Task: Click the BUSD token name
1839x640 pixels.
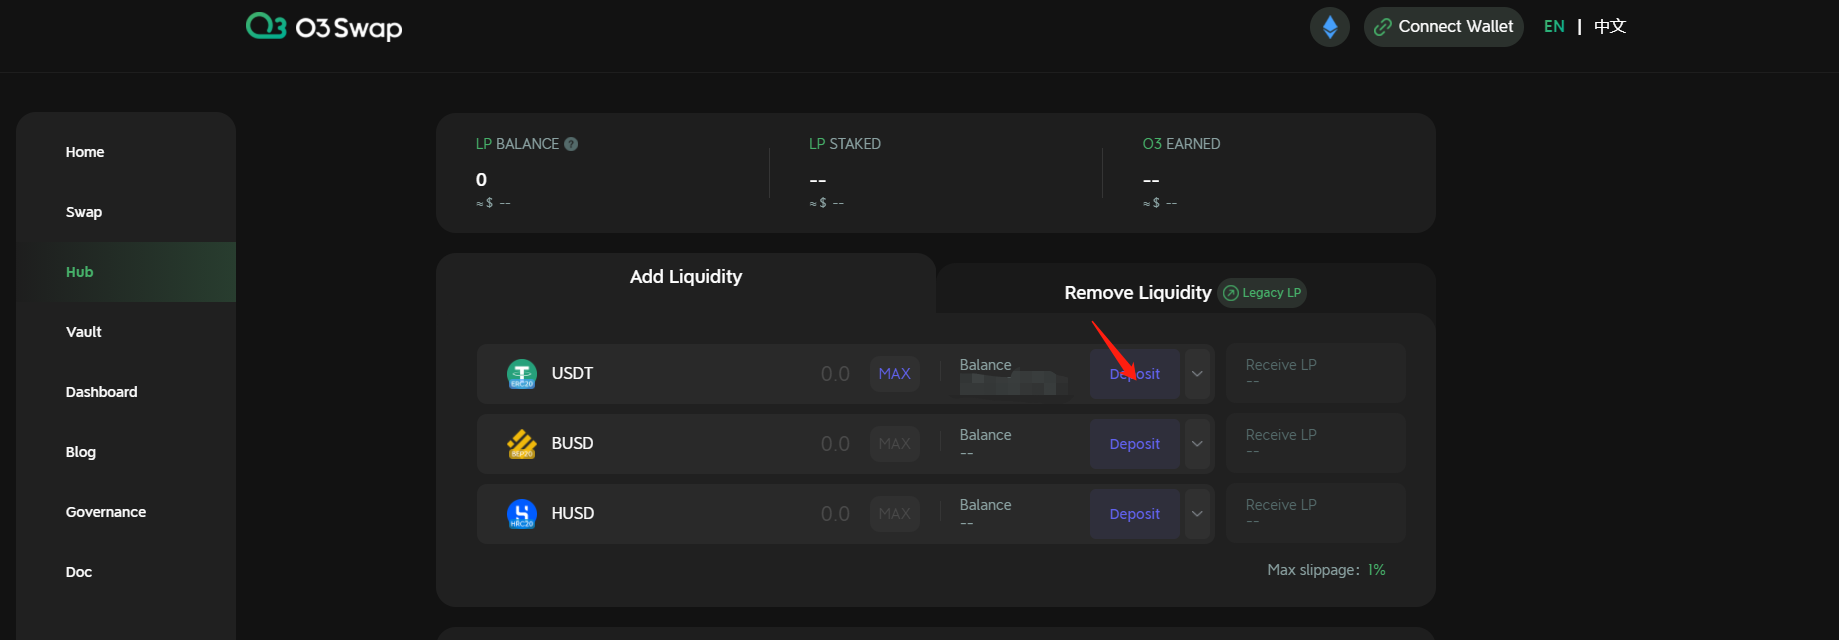Action: point(572,444)
